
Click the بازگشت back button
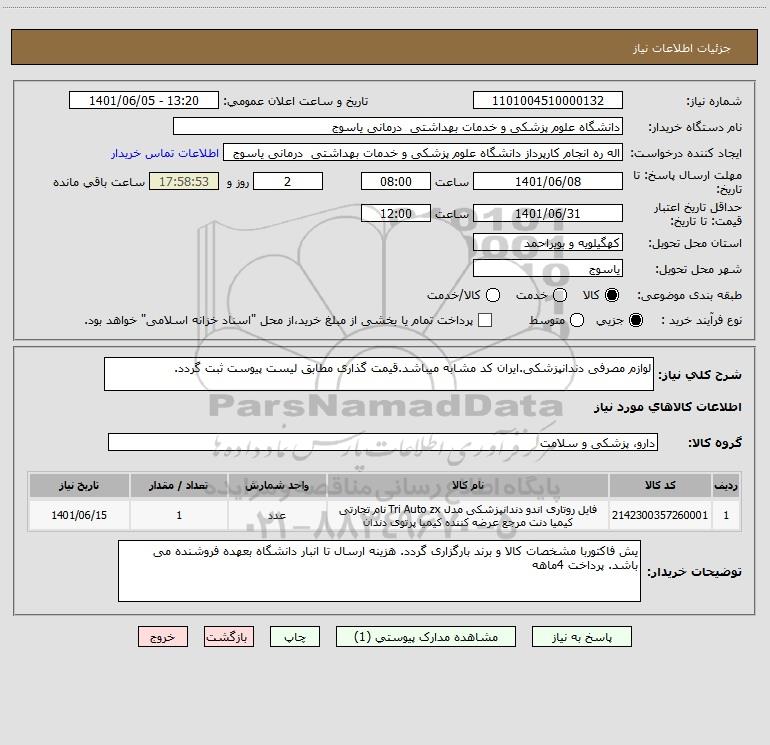coord(229,637)
